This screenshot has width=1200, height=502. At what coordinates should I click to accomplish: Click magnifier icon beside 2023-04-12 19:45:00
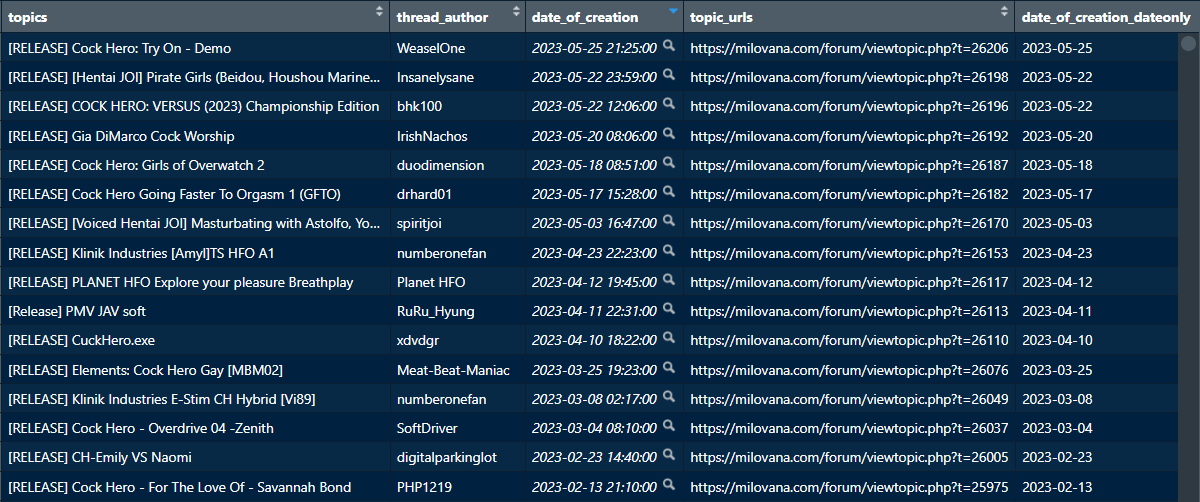click(x=668, y=281)
